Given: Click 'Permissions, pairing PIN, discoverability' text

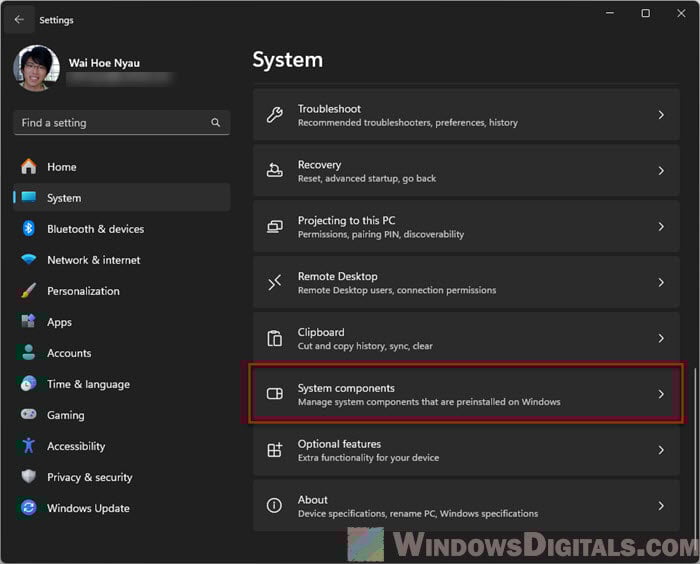Looking at the screenshot, I should pyautogui.click(x=381, y=234).
